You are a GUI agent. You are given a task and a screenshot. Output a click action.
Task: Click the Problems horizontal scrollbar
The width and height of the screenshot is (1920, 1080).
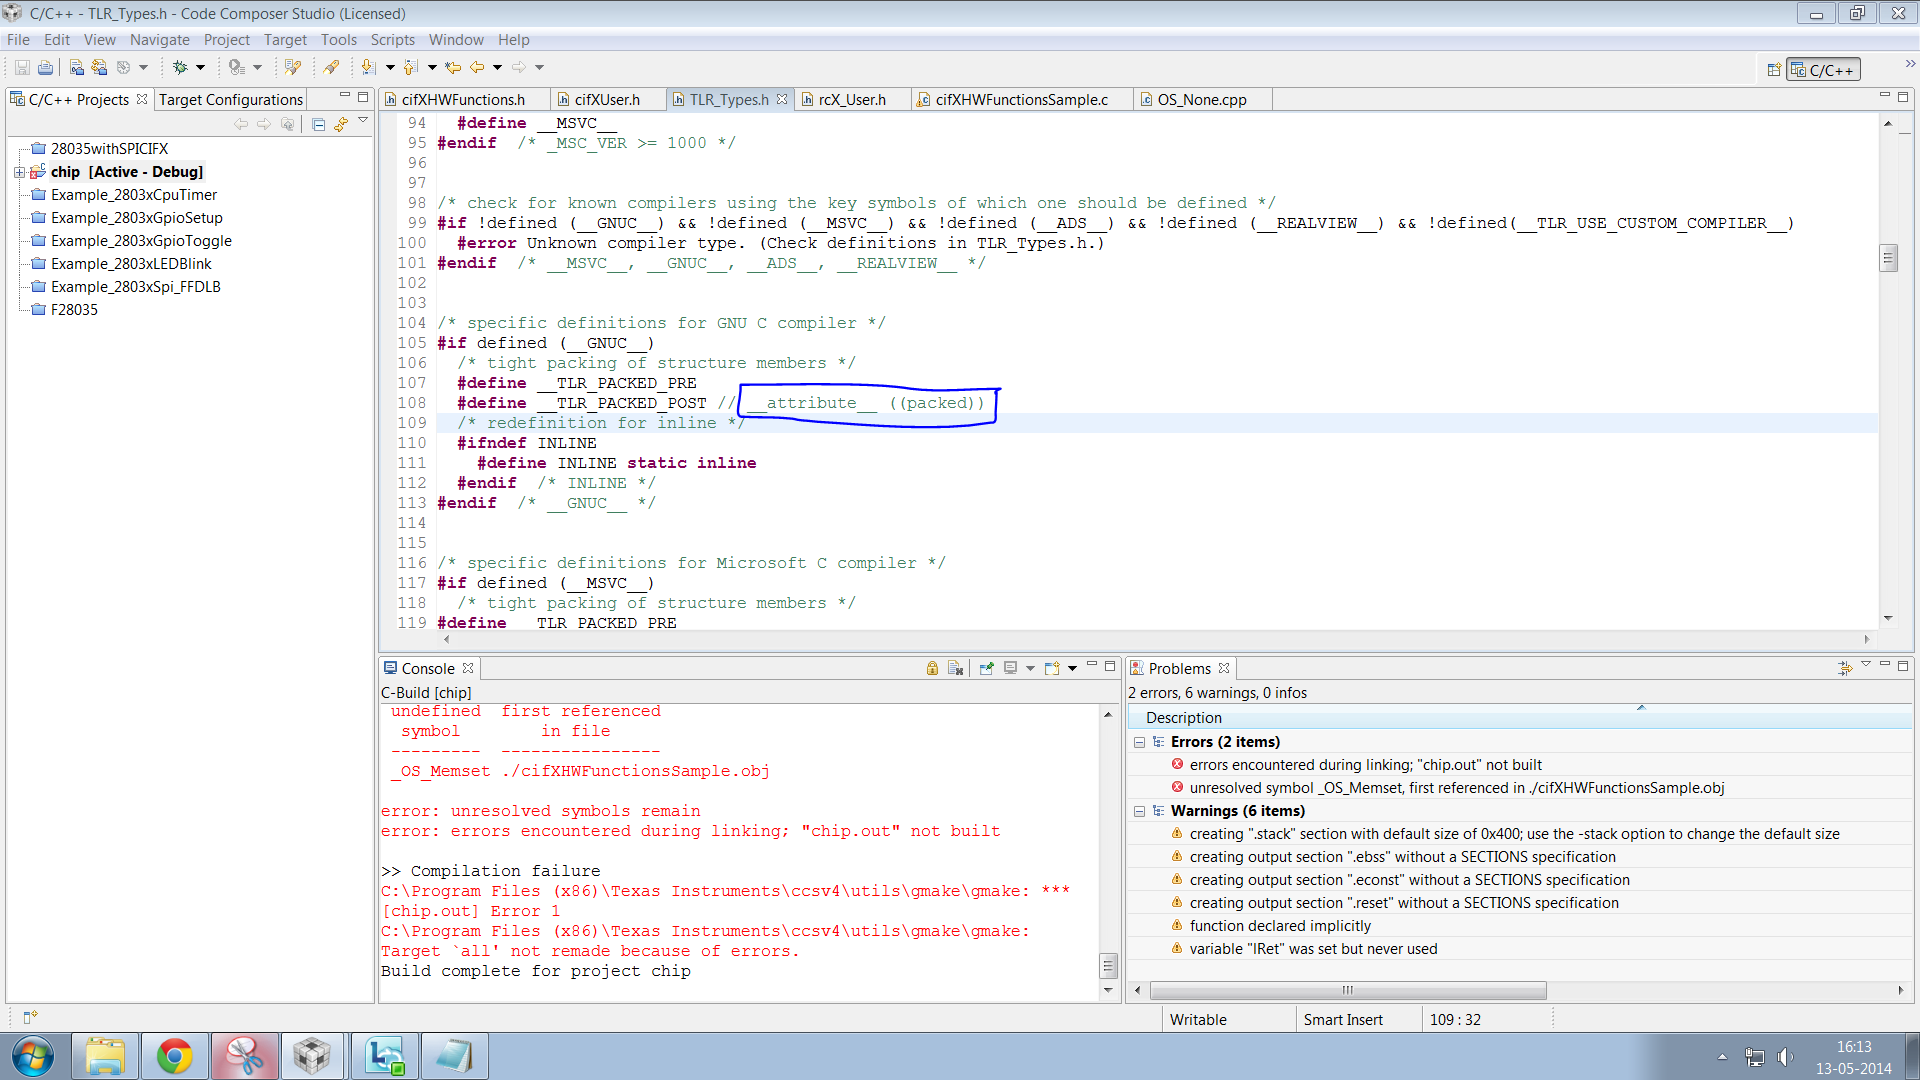pos(1347,990)
